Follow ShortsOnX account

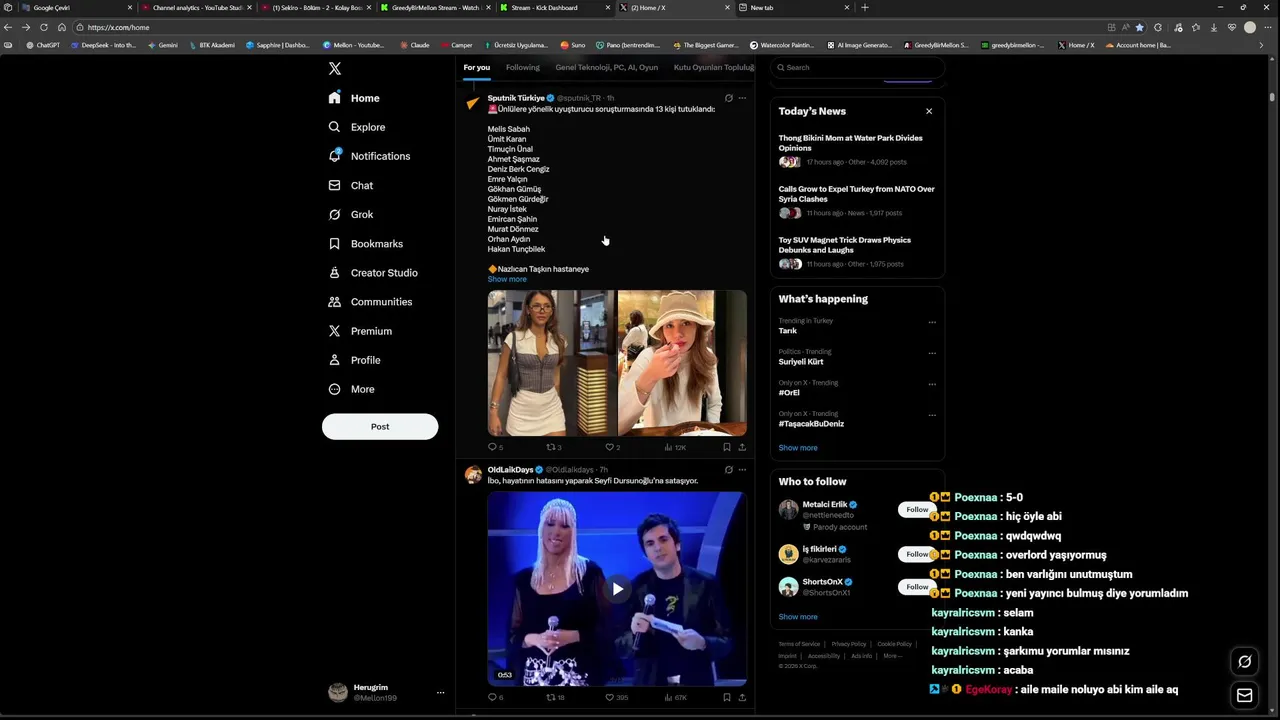[x=917, y=587]
